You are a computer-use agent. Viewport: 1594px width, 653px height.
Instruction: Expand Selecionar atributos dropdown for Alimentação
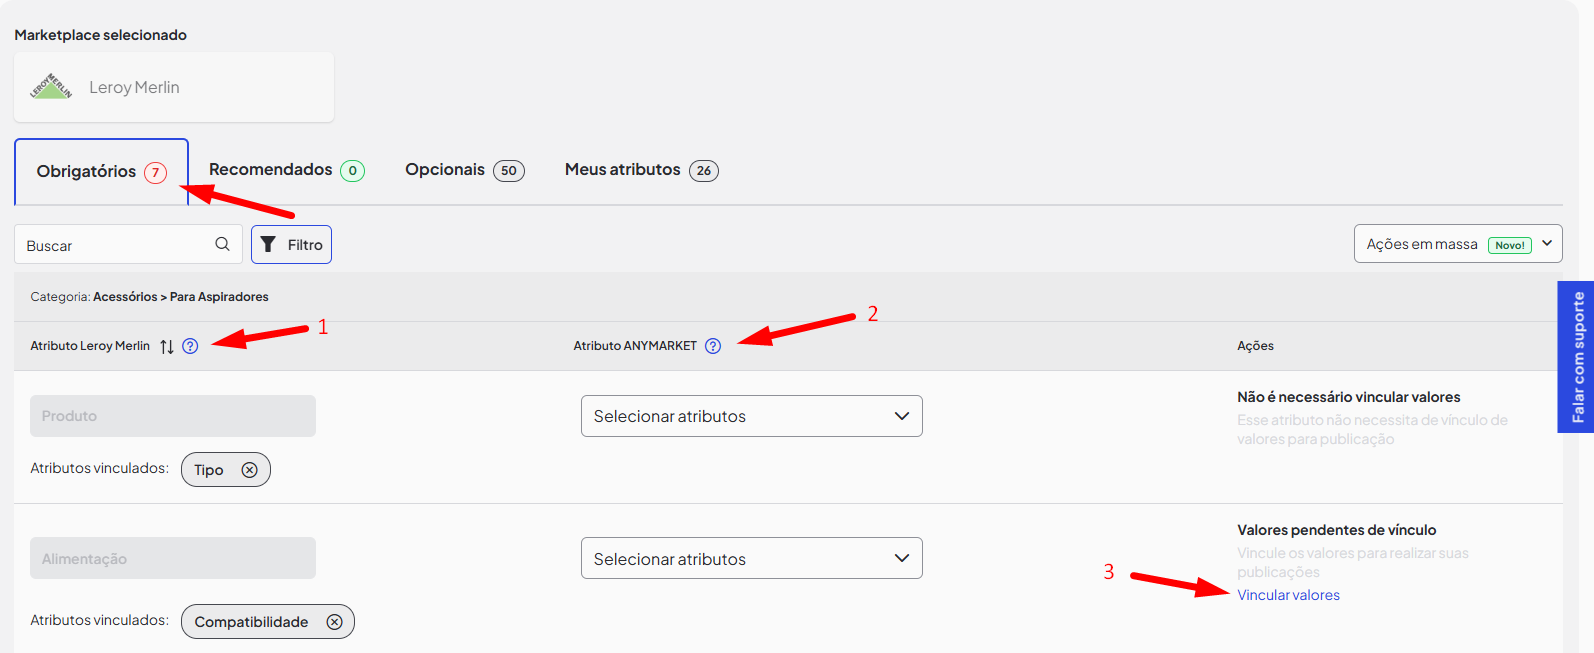[751, 559]
